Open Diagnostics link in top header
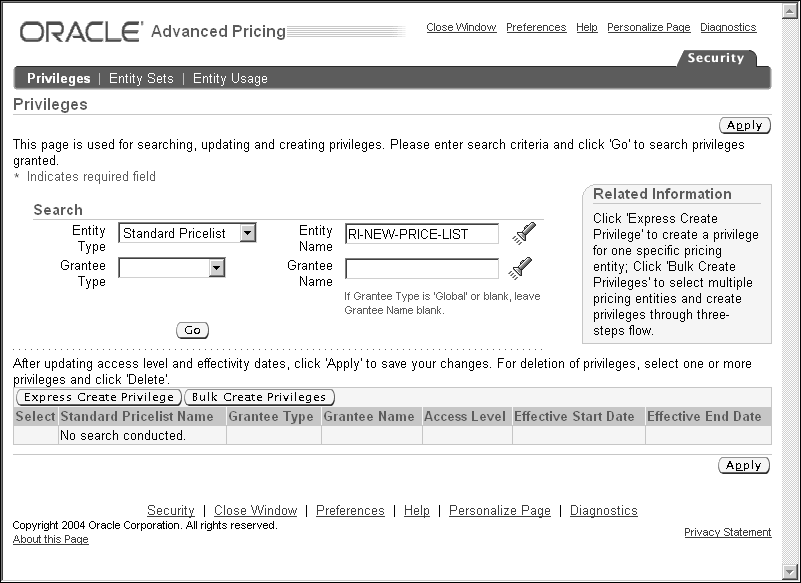Image resolution: width=801 pixels, height=583 pixels. coord(728,27)
